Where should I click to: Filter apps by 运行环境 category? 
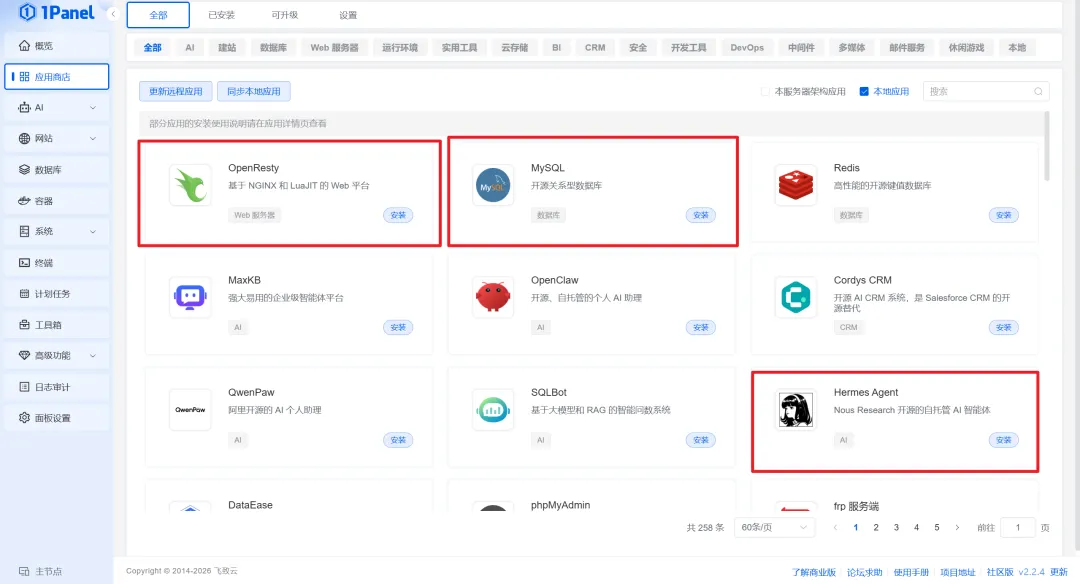click(399, 48)
